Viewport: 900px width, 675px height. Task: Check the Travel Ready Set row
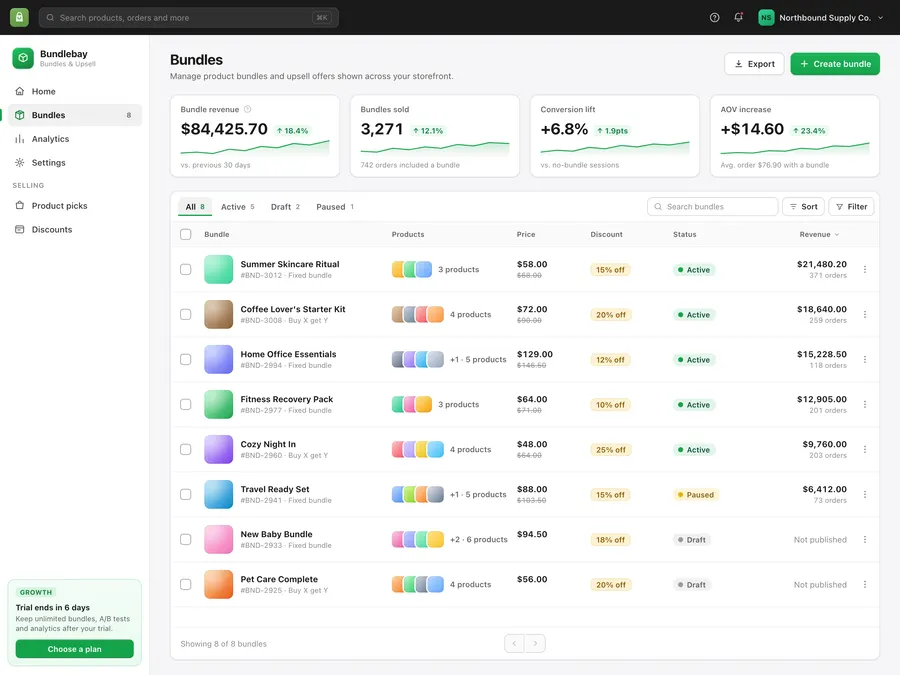tap(185, 494)
